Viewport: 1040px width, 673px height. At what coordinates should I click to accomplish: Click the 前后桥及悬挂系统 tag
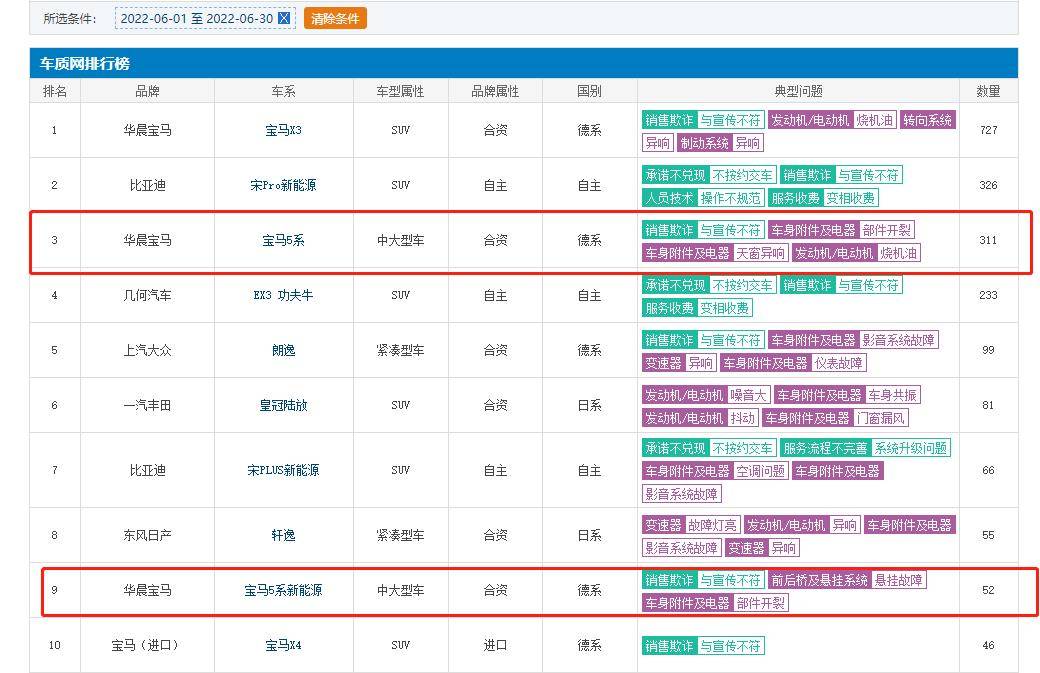tap(819, 581)
